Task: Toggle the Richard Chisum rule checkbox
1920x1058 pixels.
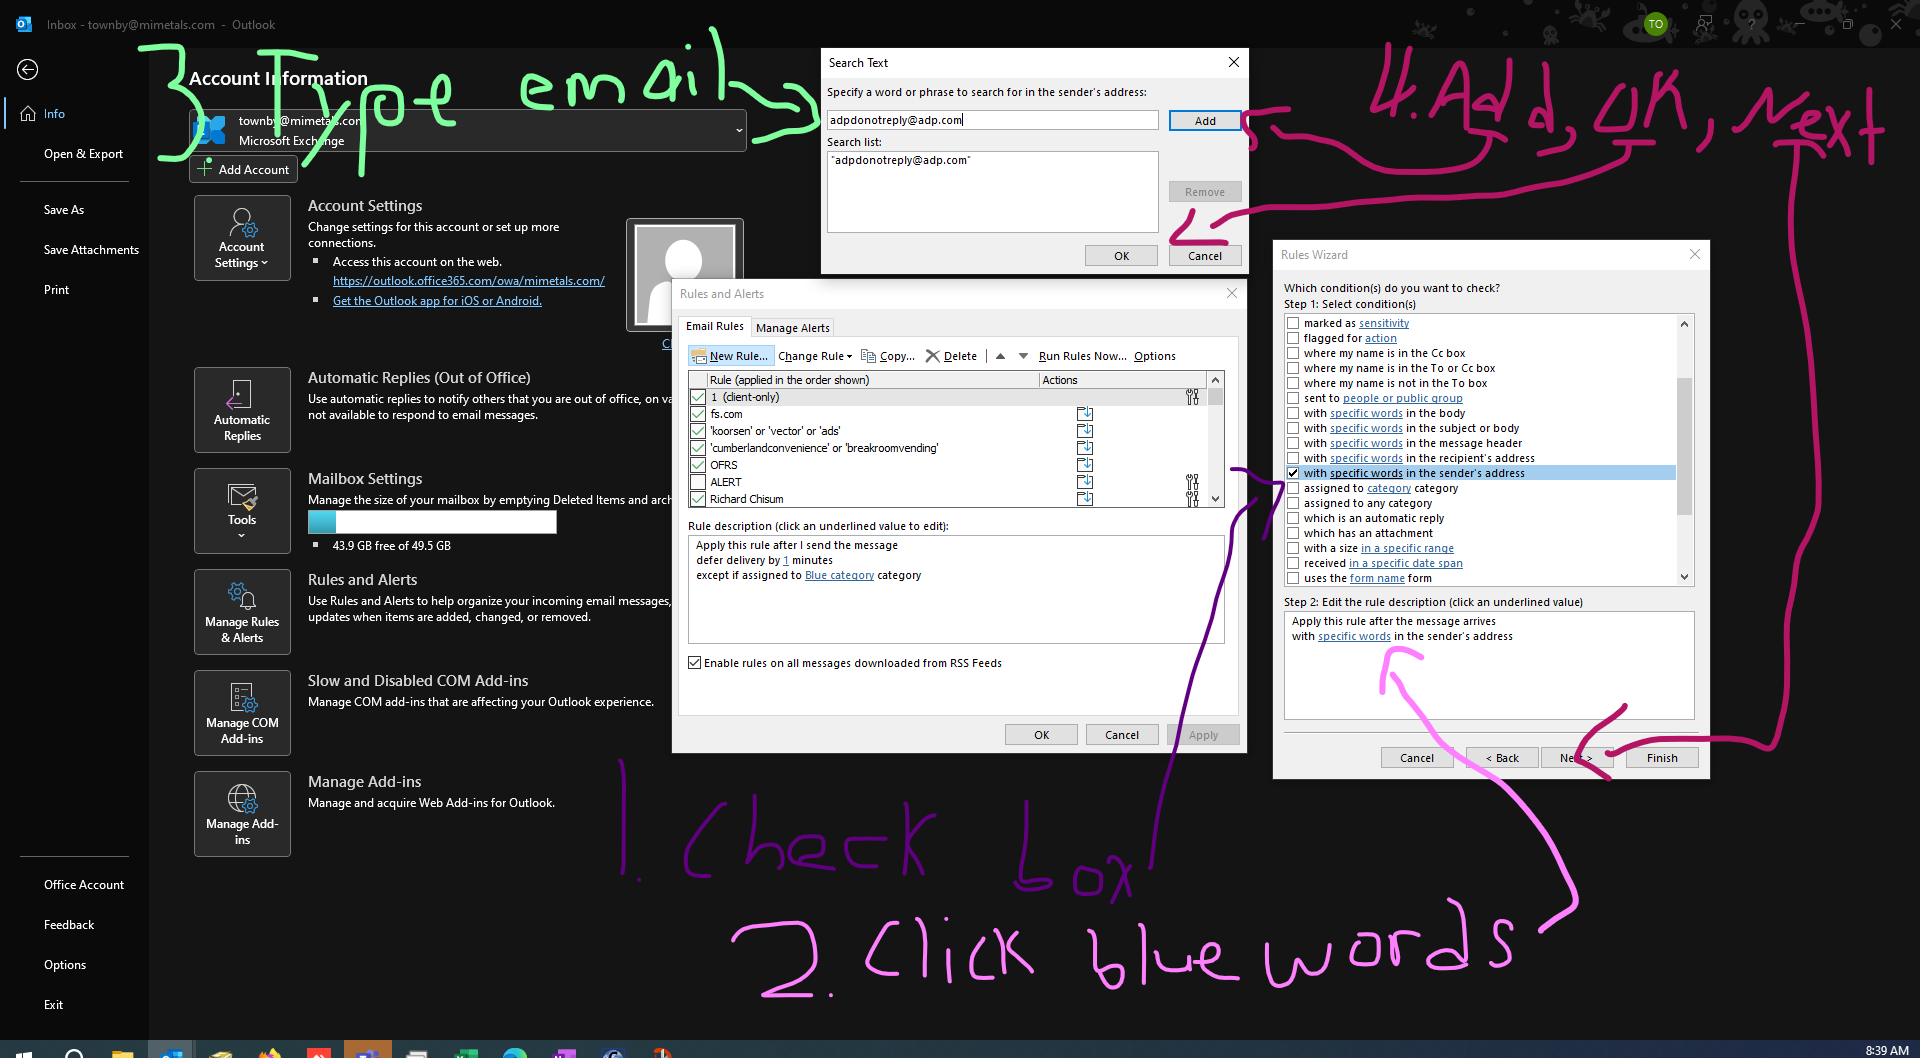Action: (x=698, y=499)
